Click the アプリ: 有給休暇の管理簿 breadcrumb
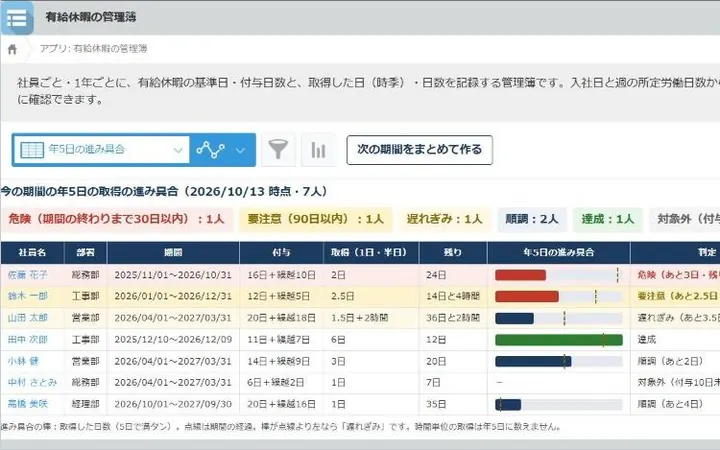The image size is (720, 450). tap(93, 49)
